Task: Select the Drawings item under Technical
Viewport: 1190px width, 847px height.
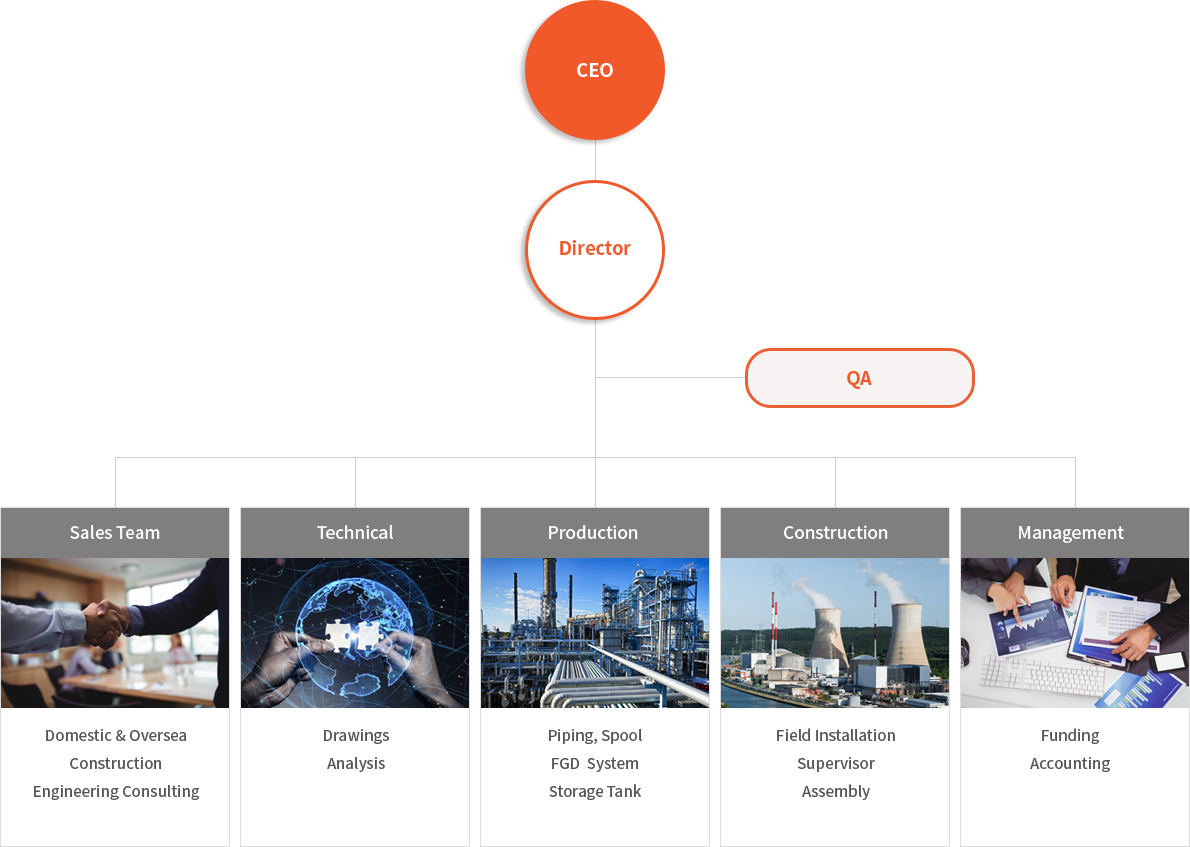Action: (x=356, y=735)
